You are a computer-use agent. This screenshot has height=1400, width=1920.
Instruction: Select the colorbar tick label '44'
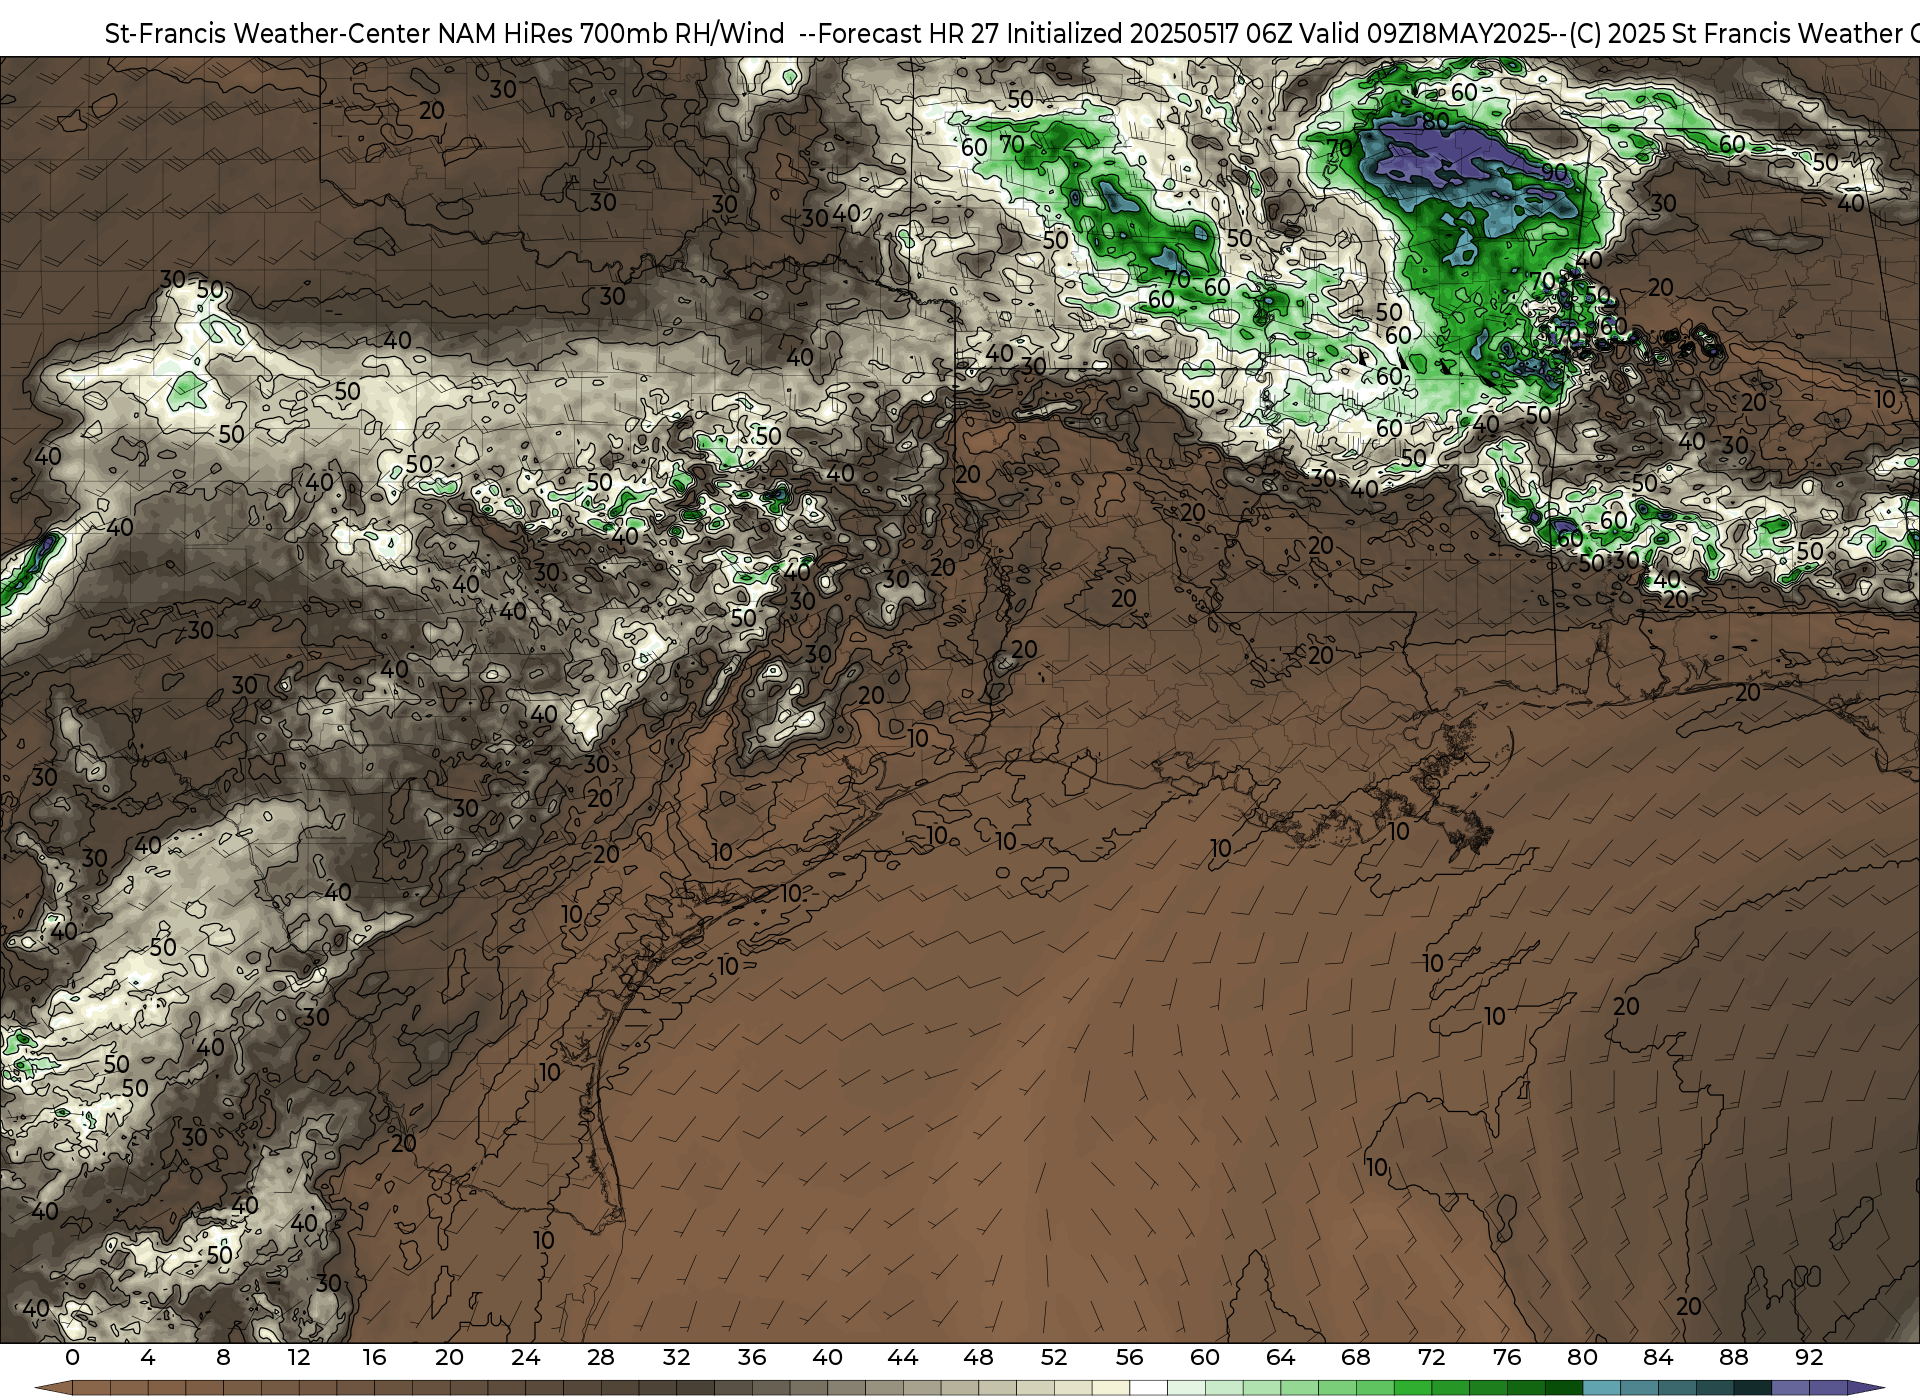tap(903, 1357)
